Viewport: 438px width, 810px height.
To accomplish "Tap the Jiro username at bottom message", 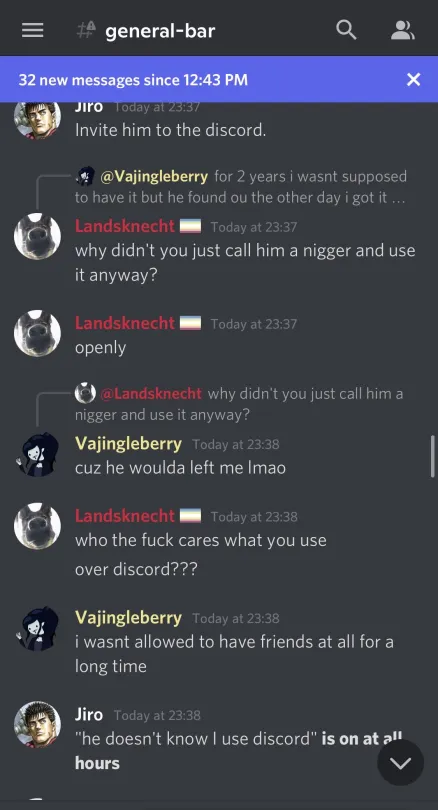I will 89,714.
